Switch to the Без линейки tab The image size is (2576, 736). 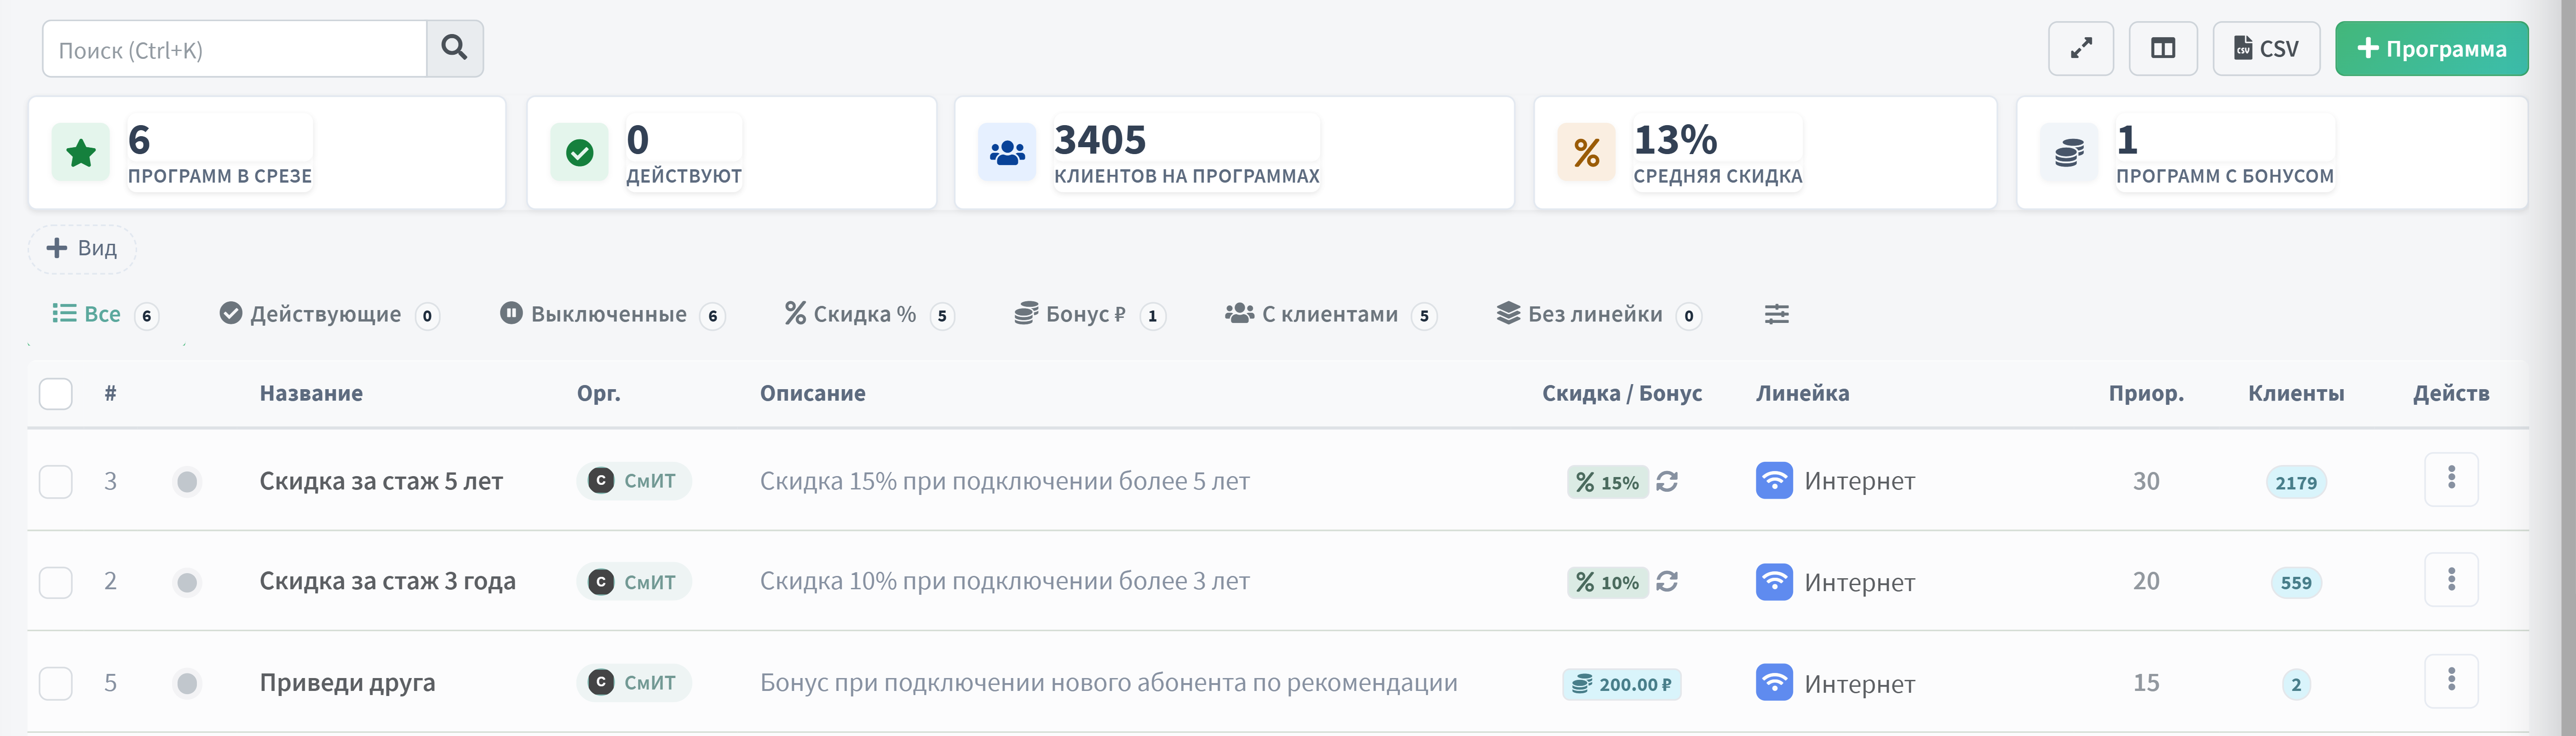point(1599,314)
